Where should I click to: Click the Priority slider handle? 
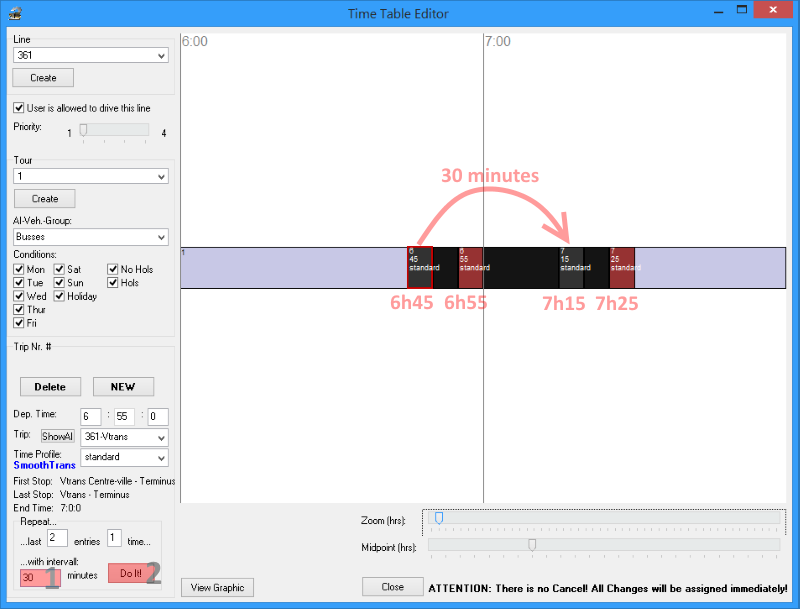coord(83,130)
